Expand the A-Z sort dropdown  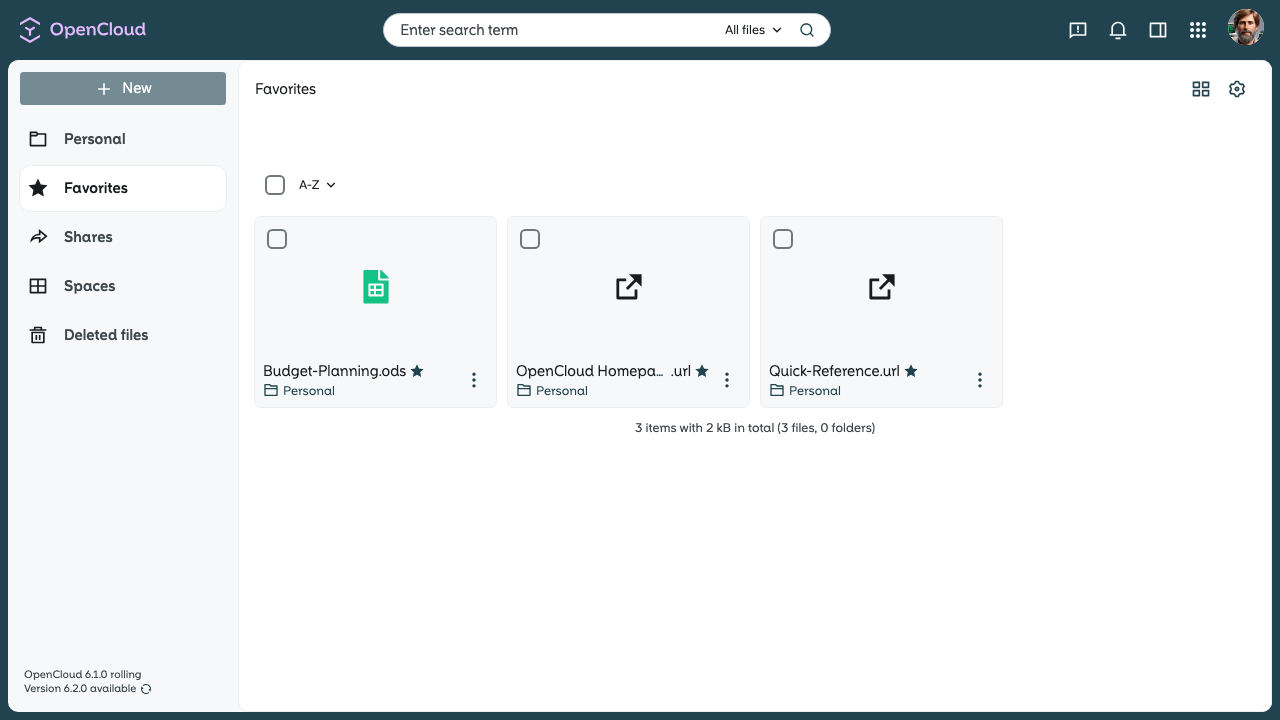[318, 185]
